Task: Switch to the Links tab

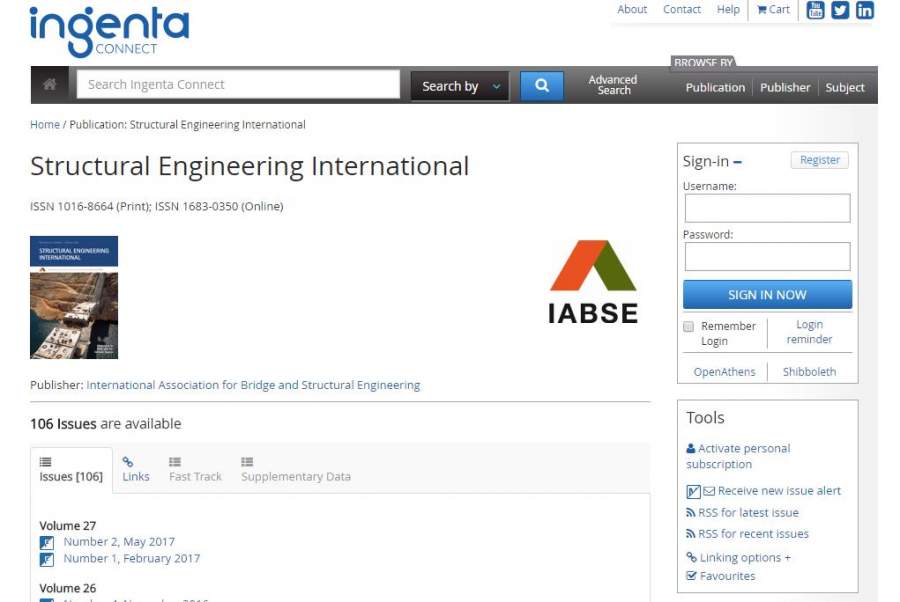Action: (x=136, y=469)
